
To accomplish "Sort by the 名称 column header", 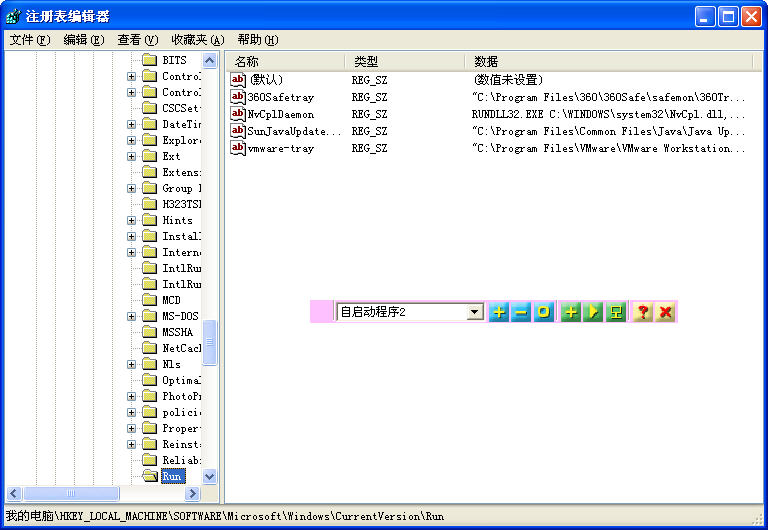I will pyautogui.click(x=285, y=62).
